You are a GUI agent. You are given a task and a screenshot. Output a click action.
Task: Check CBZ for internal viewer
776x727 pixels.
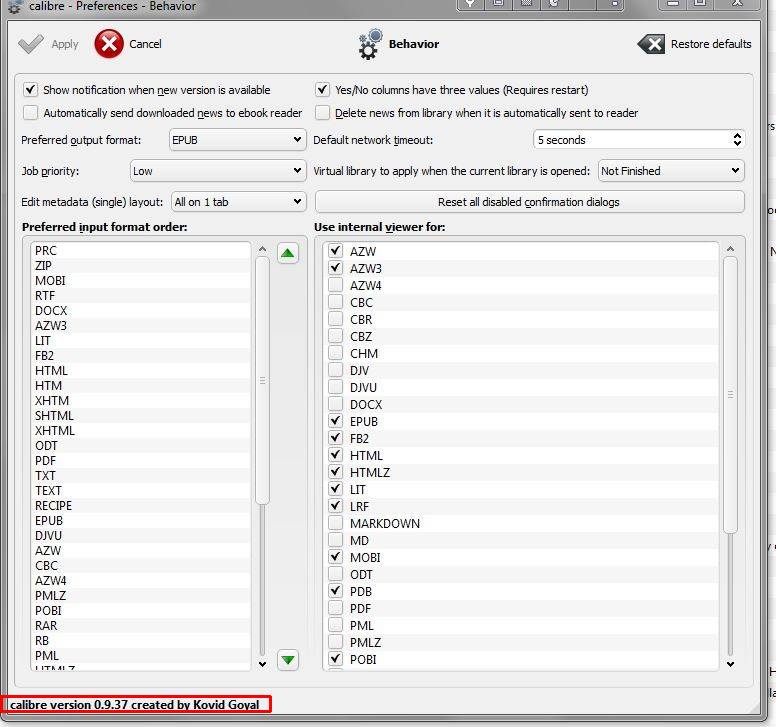(x=336, y=336)
